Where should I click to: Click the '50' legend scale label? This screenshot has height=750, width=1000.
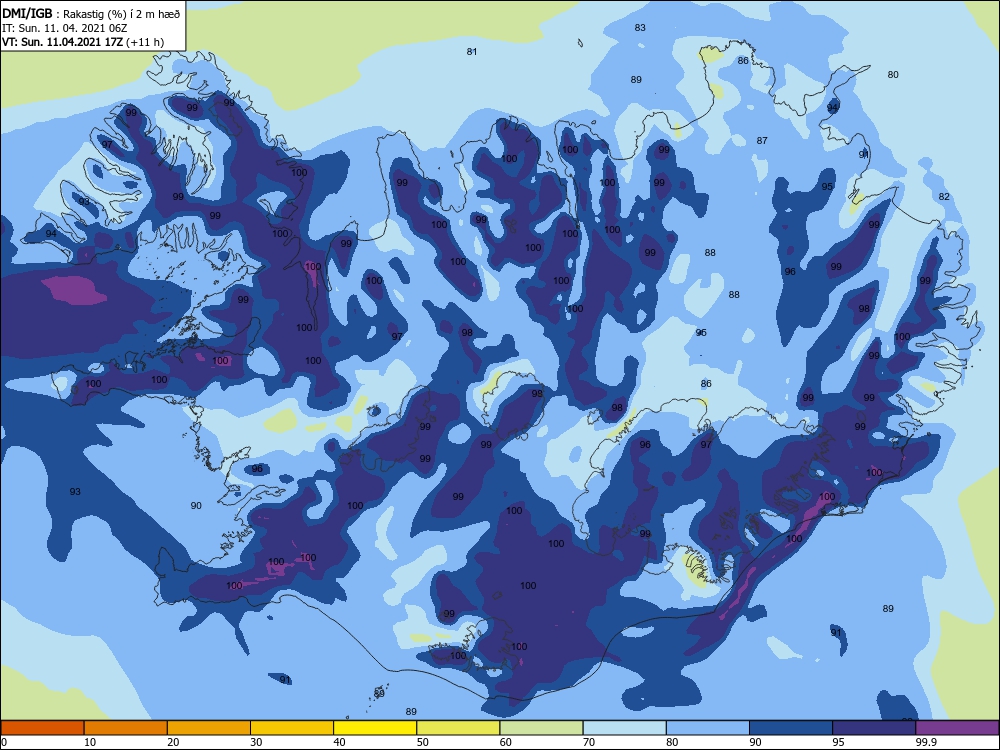422,742
